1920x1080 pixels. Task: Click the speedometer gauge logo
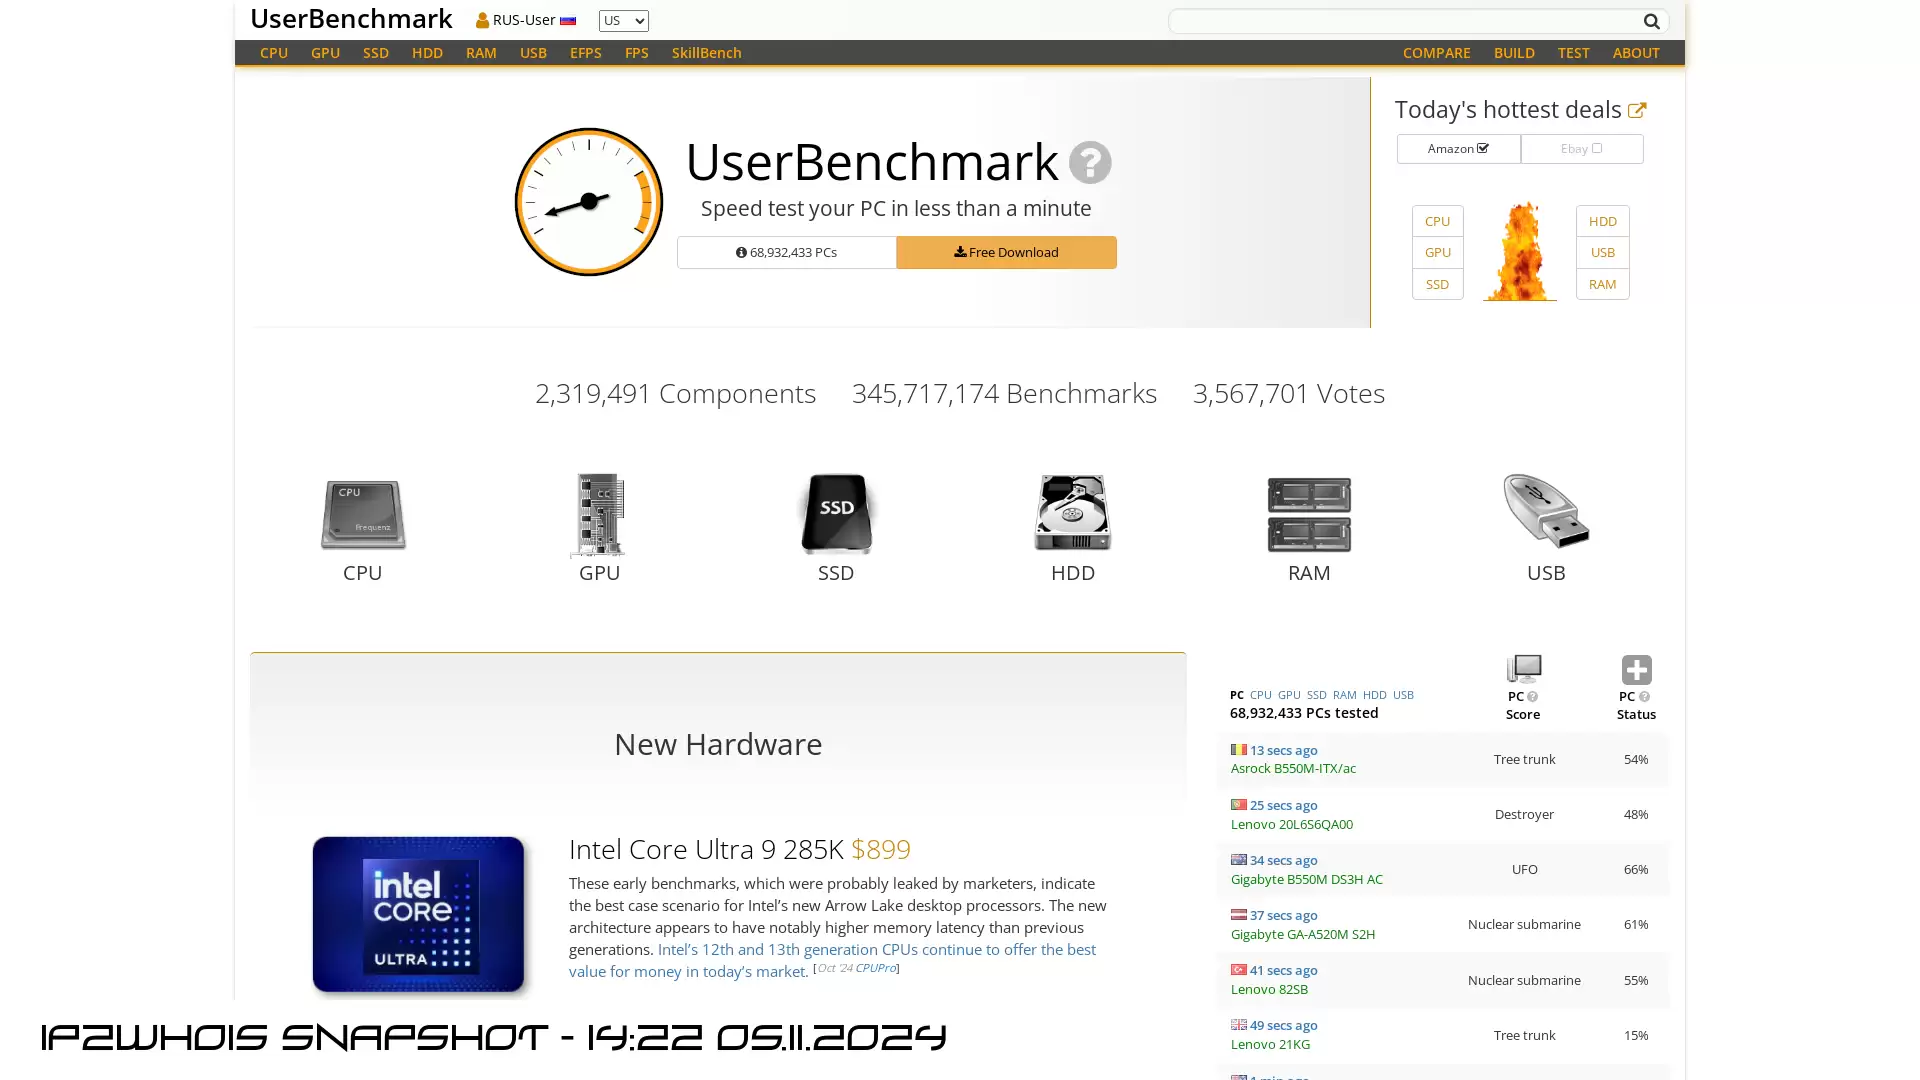point(589,202)
